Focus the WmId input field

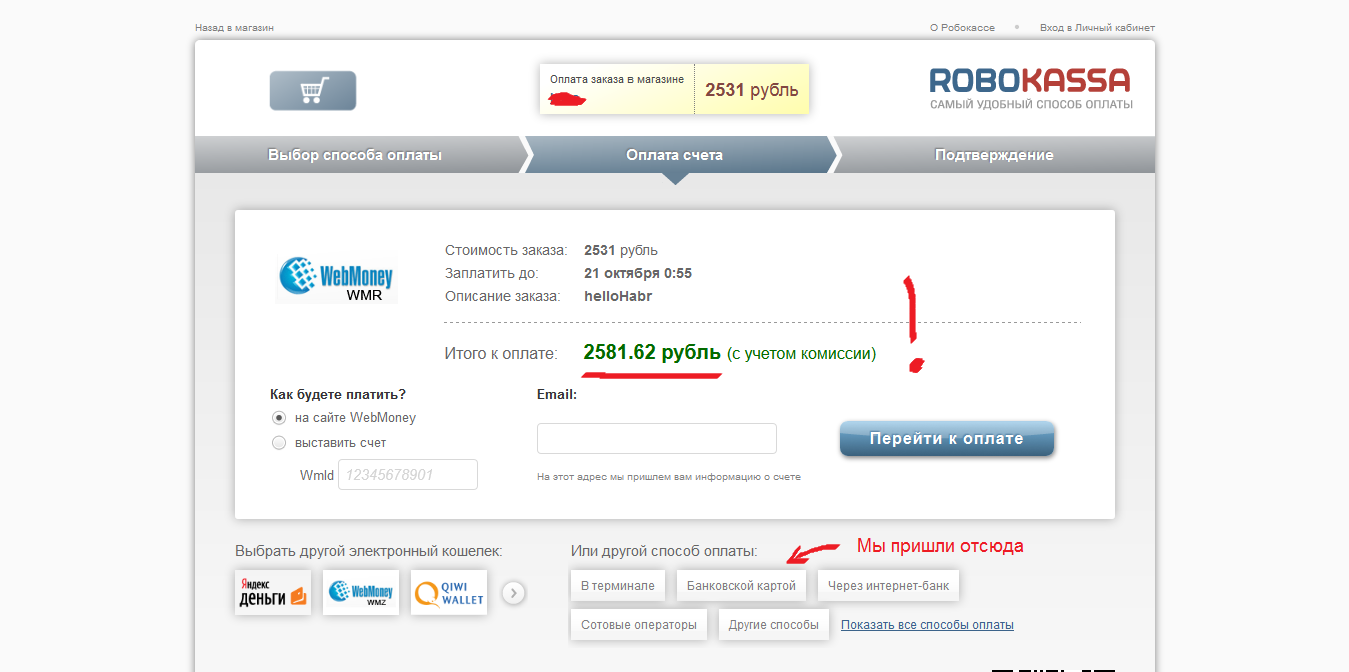click(408, 475)
